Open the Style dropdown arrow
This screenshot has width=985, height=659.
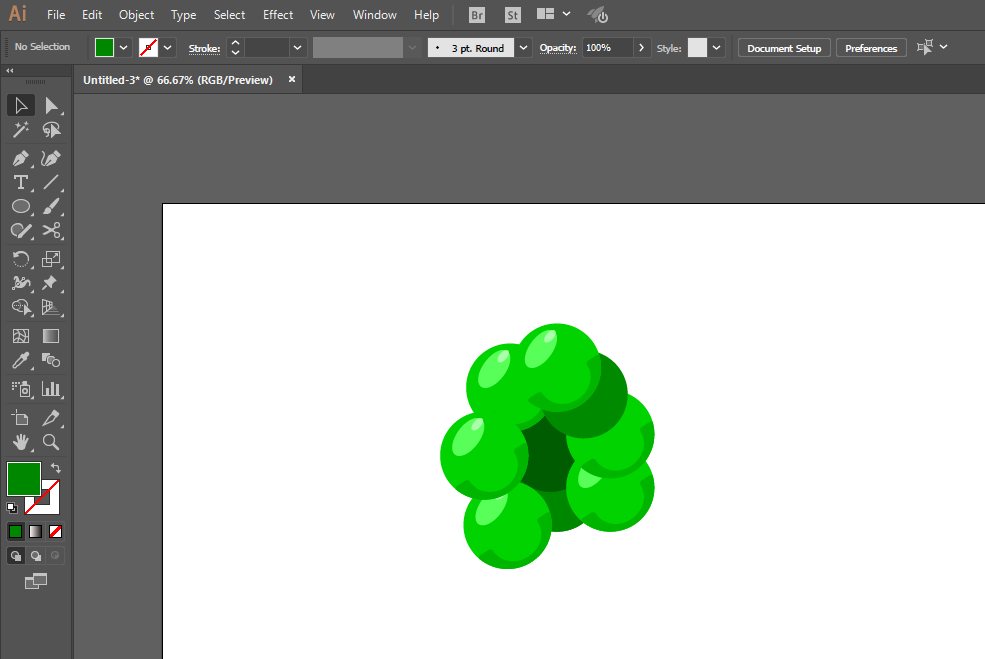click(x=716, y=48)
